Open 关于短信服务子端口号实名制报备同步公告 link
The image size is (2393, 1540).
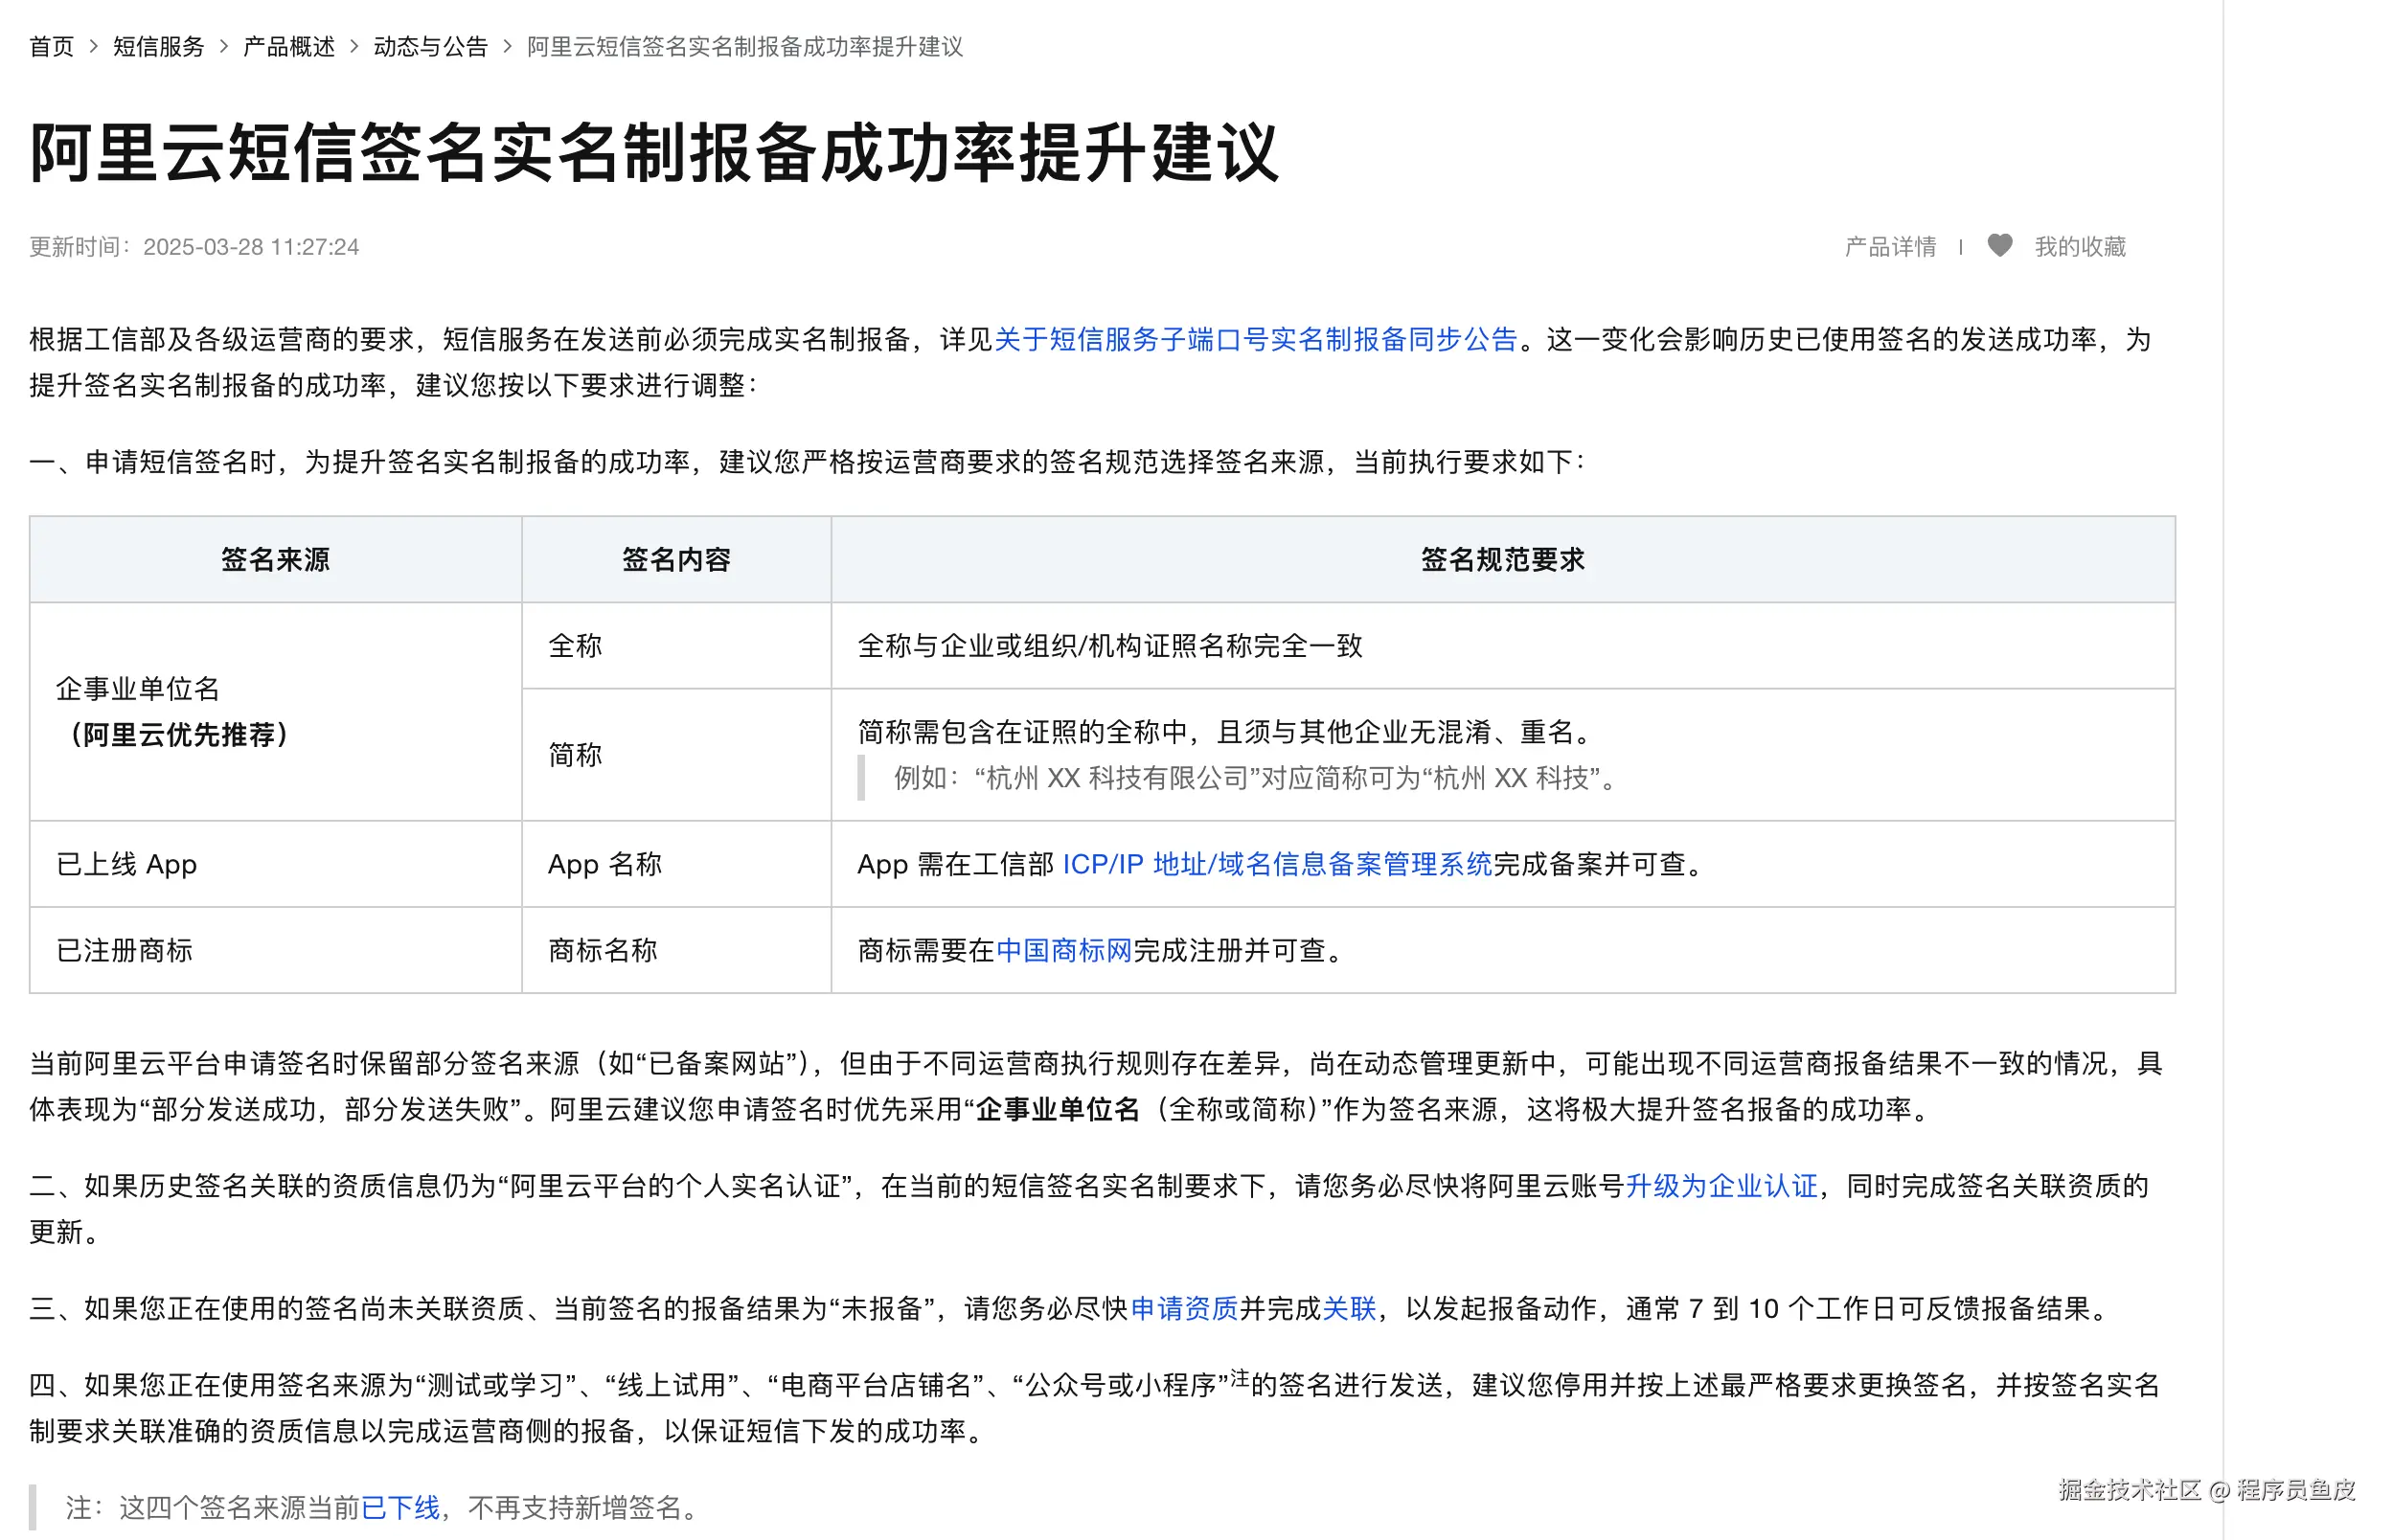[1255, 340]
